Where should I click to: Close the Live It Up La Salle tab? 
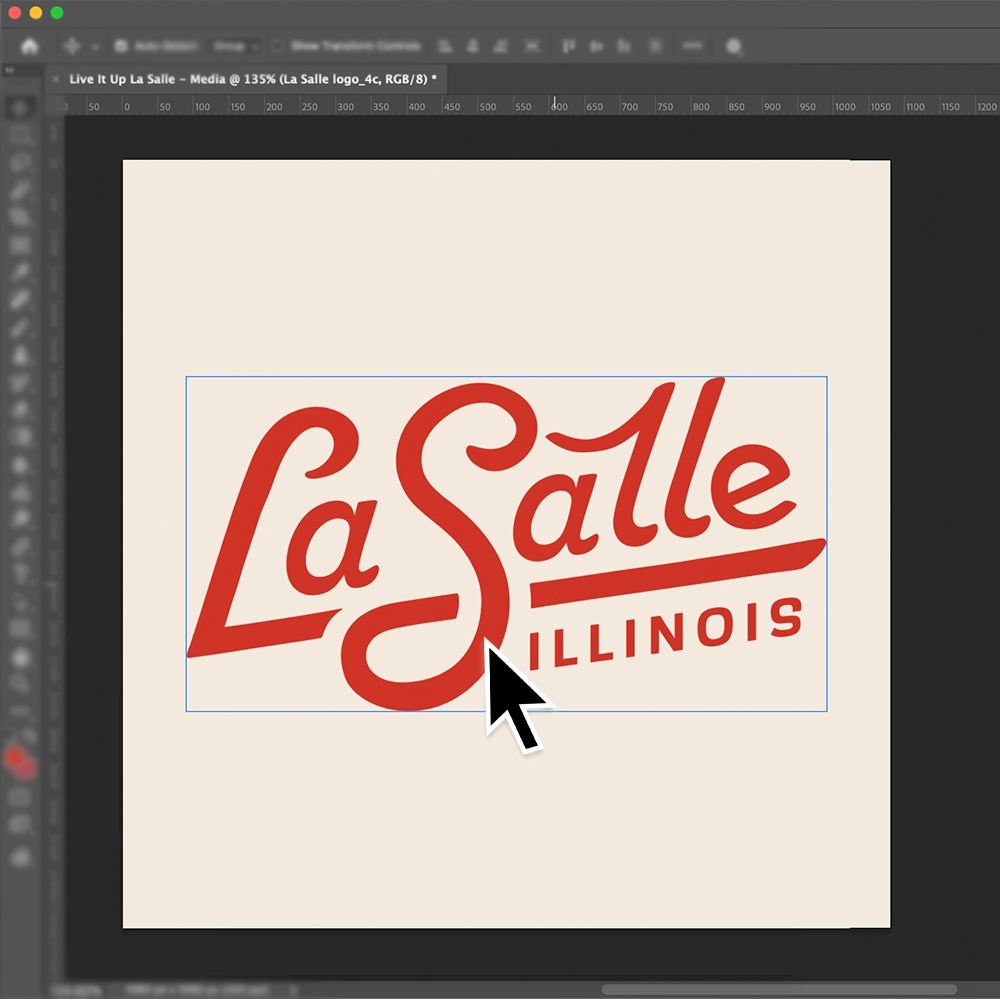tap(56, 79)
